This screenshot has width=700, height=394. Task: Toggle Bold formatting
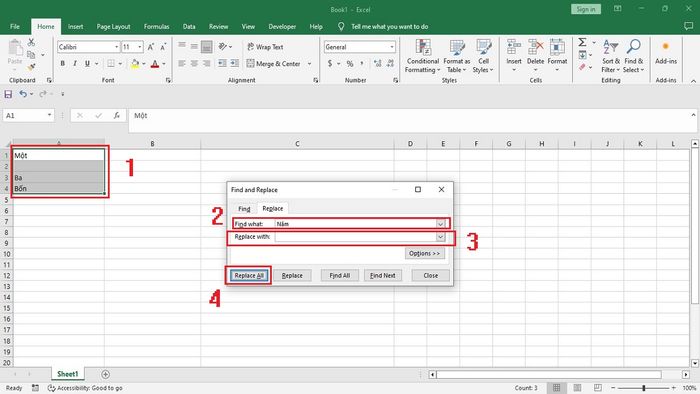(x=62, y=64)
